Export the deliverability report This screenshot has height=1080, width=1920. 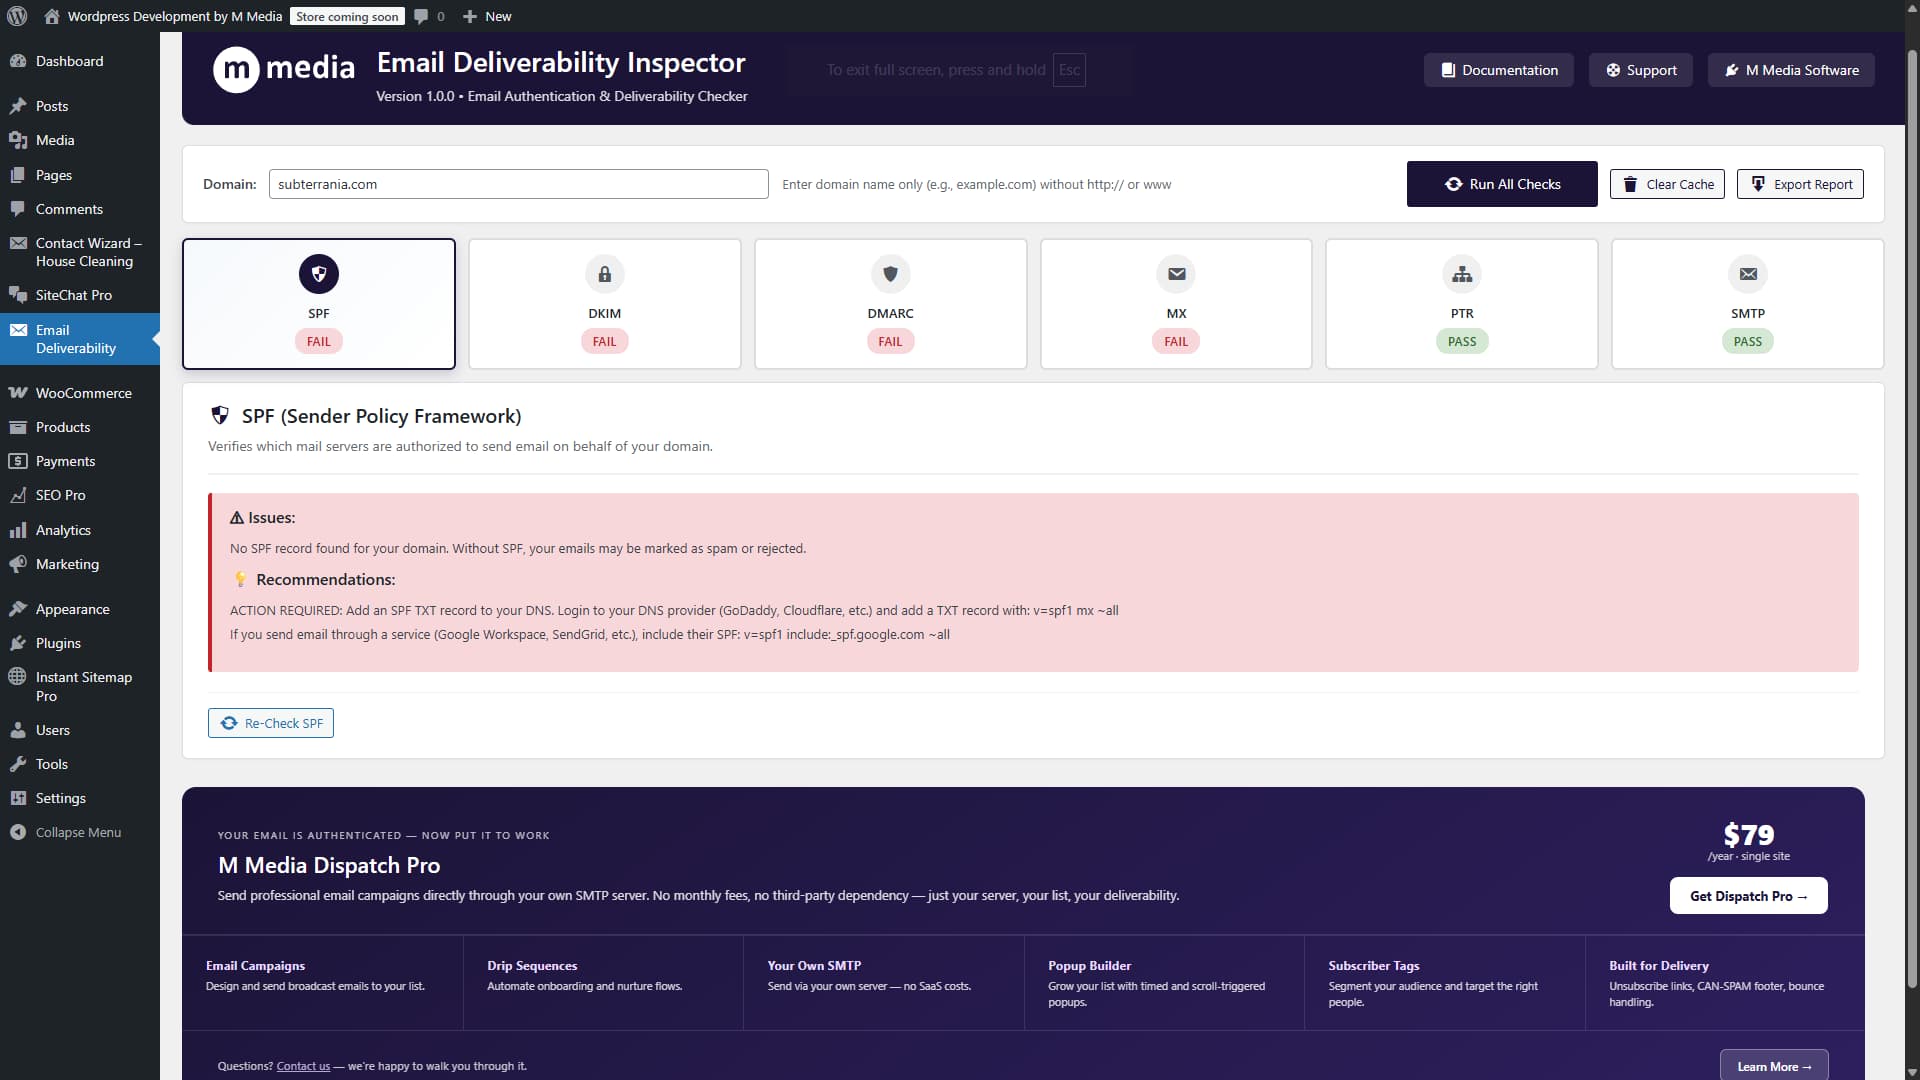[x=1799, y=184]
